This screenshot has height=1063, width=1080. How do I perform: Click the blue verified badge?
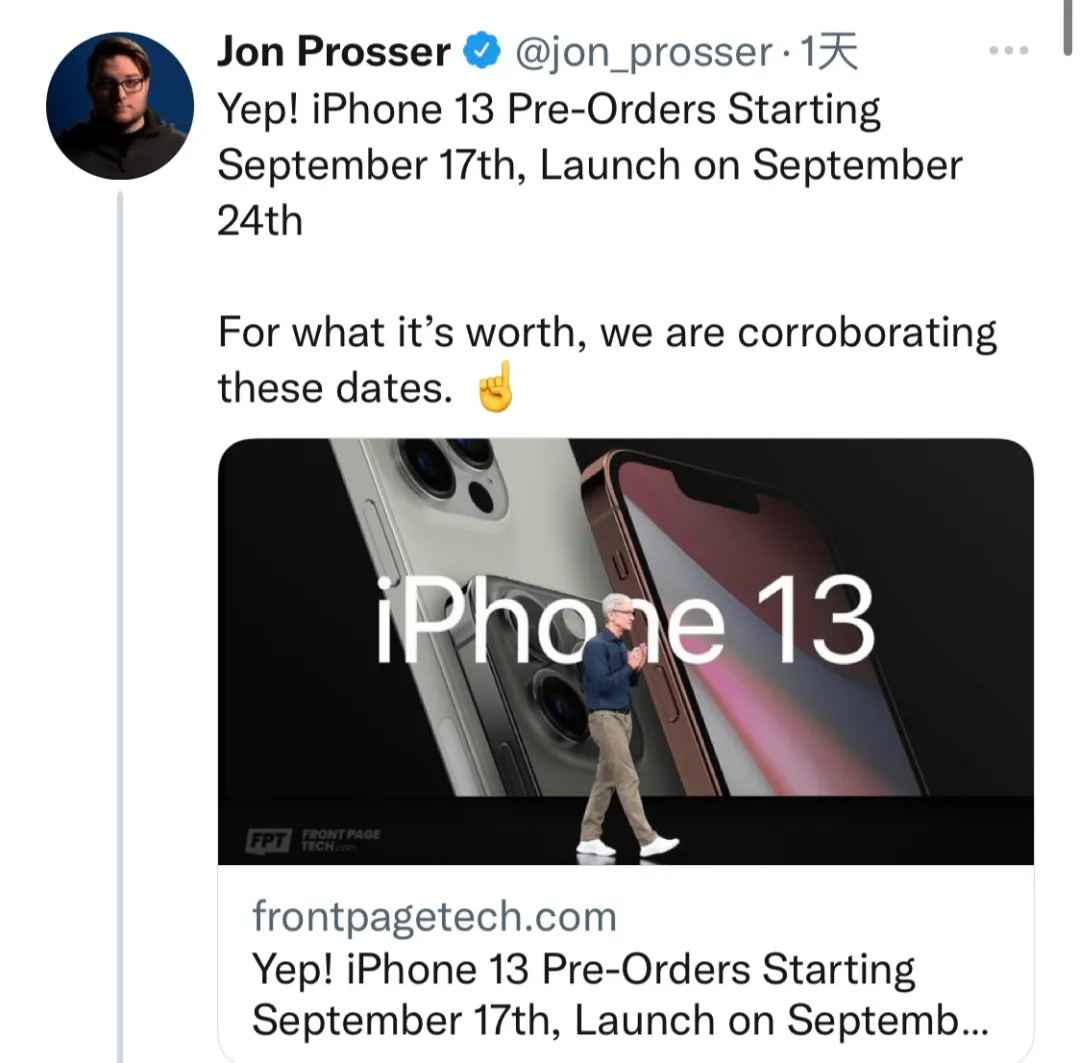tap(481, 52)
